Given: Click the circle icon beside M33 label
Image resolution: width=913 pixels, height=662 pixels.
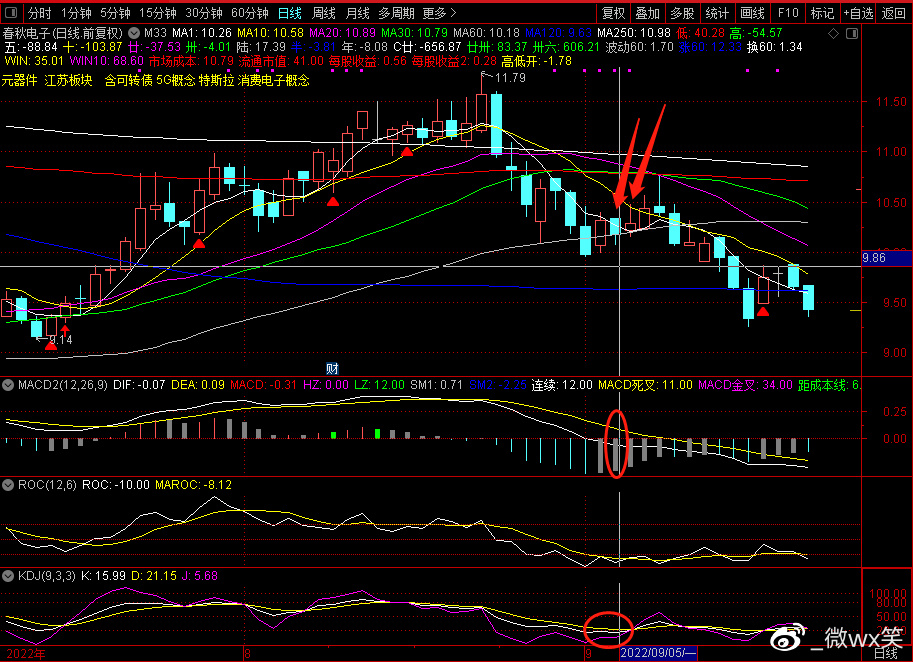Looking at the screenshot, I should (134, 33).
